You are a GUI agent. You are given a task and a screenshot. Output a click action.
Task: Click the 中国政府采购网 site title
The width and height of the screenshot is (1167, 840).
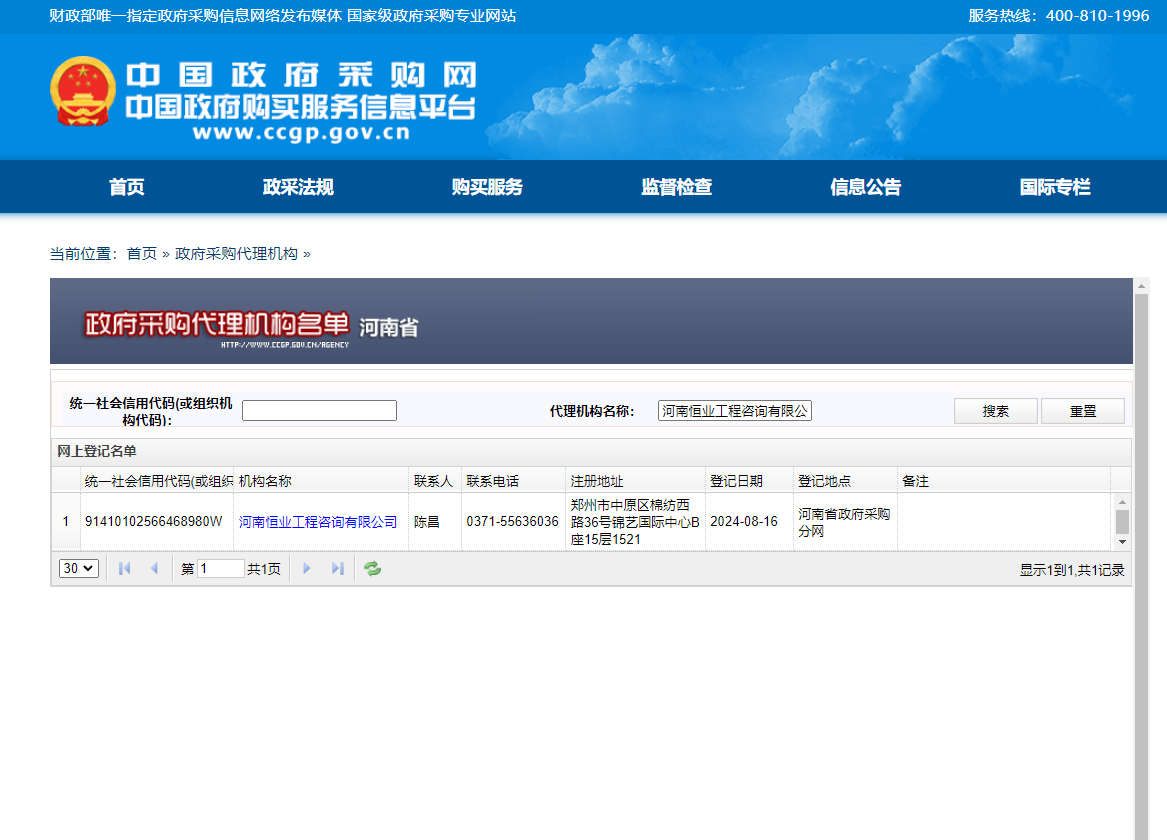tap(301, 75)
